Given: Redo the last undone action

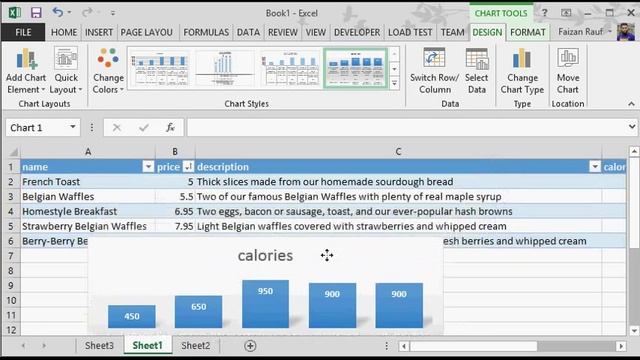Looking at the screenshot, I should point(87,13).
